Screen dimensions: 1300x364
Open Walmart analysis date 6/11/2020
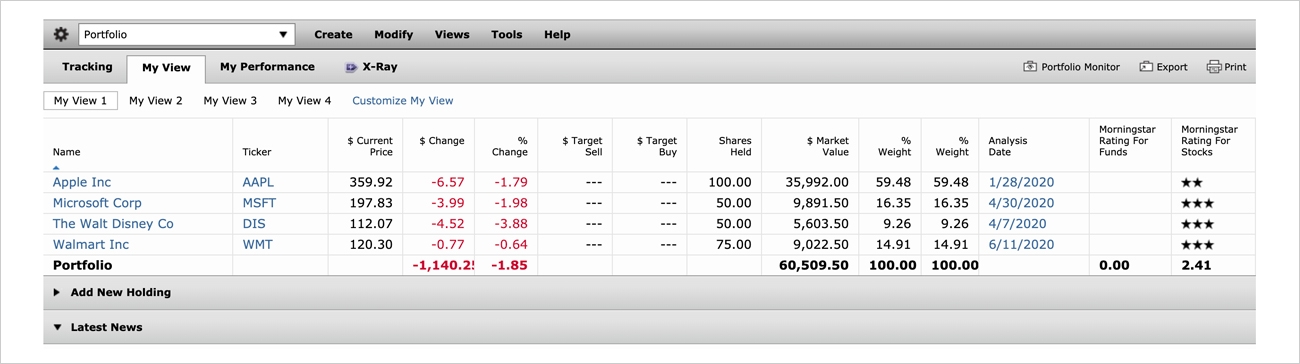click(1021, 244)
